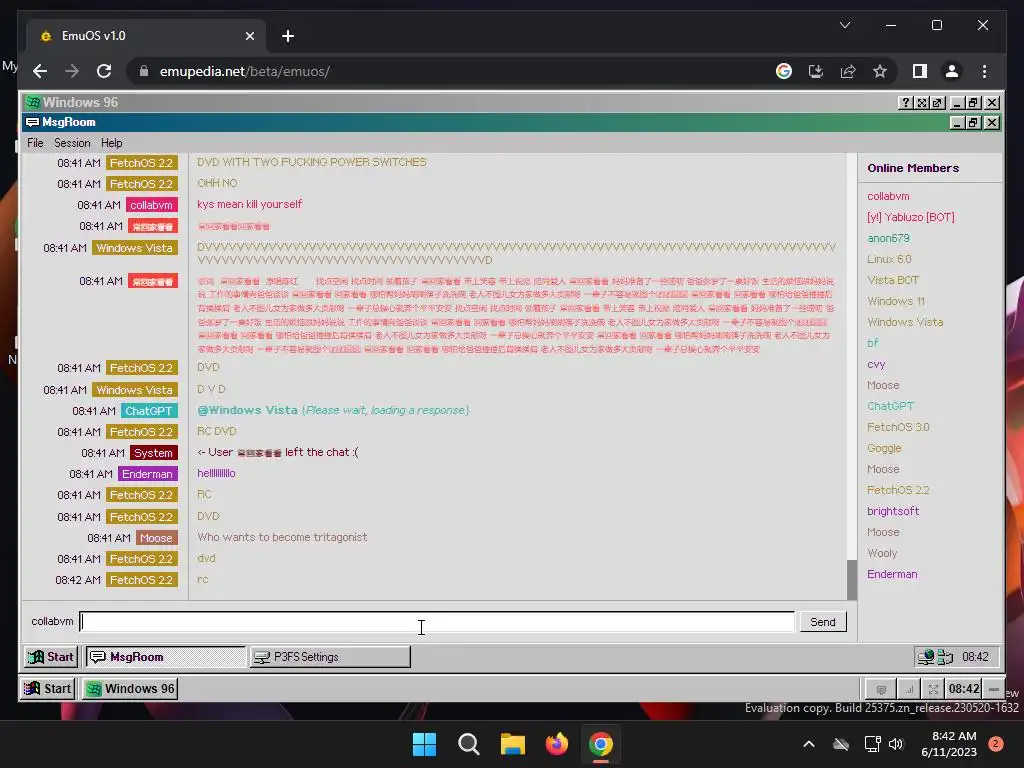
Task: Open the Chrome side panel icon
Action: [x=920, y=71]
